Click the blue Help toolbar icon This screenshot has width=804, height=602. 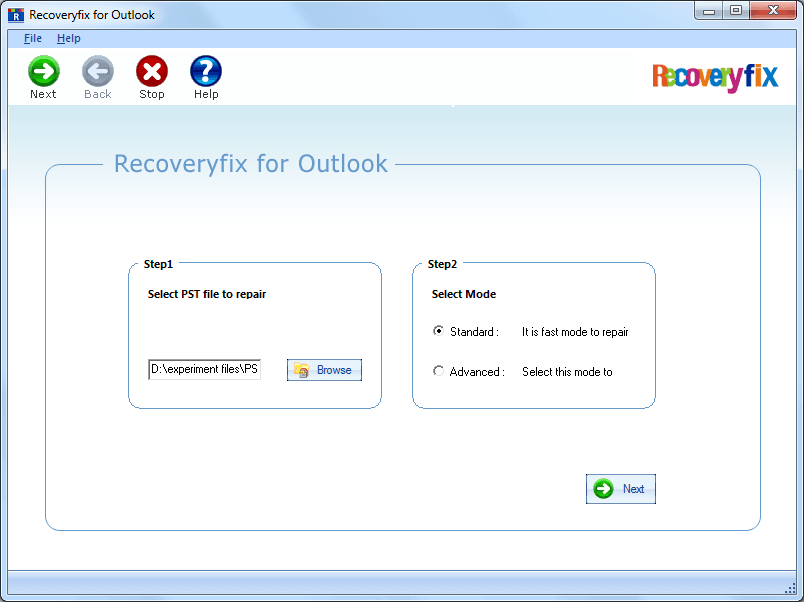pyautogui.click(x=206, y=71)
